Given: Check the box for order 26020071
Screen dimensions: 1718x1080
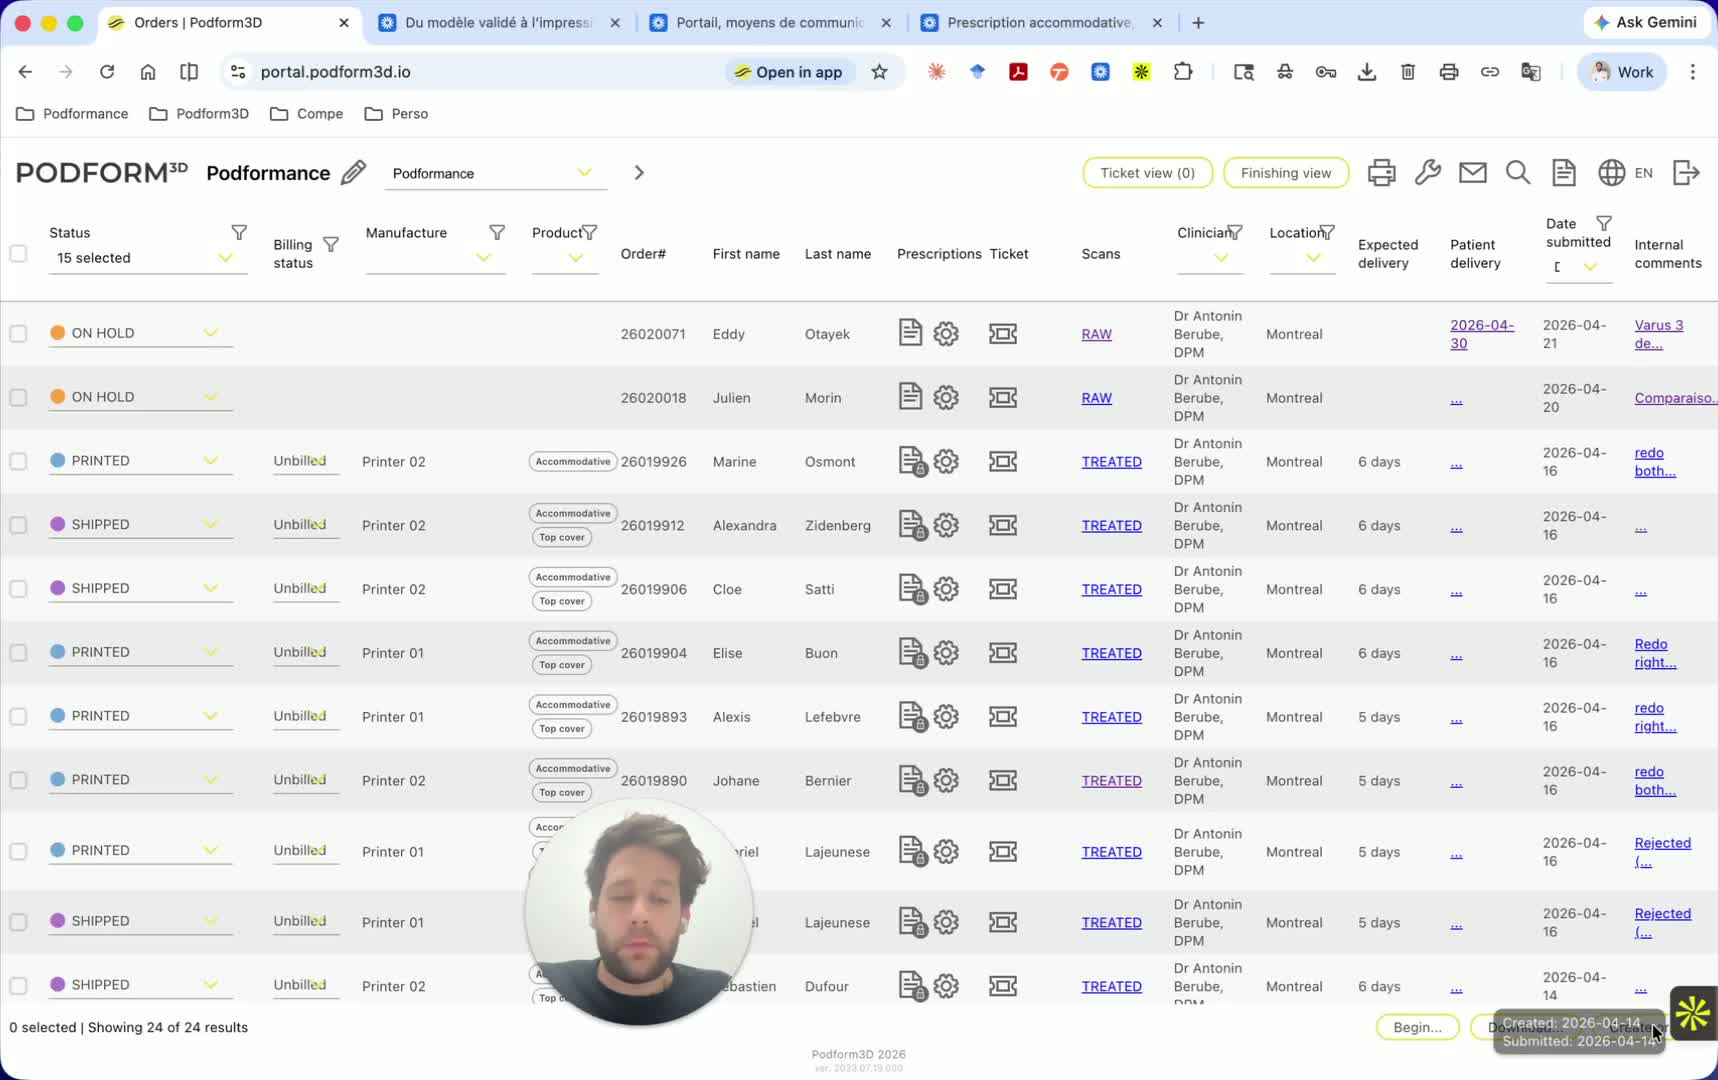Looking at the screenshot, I should tap(18, 333).
